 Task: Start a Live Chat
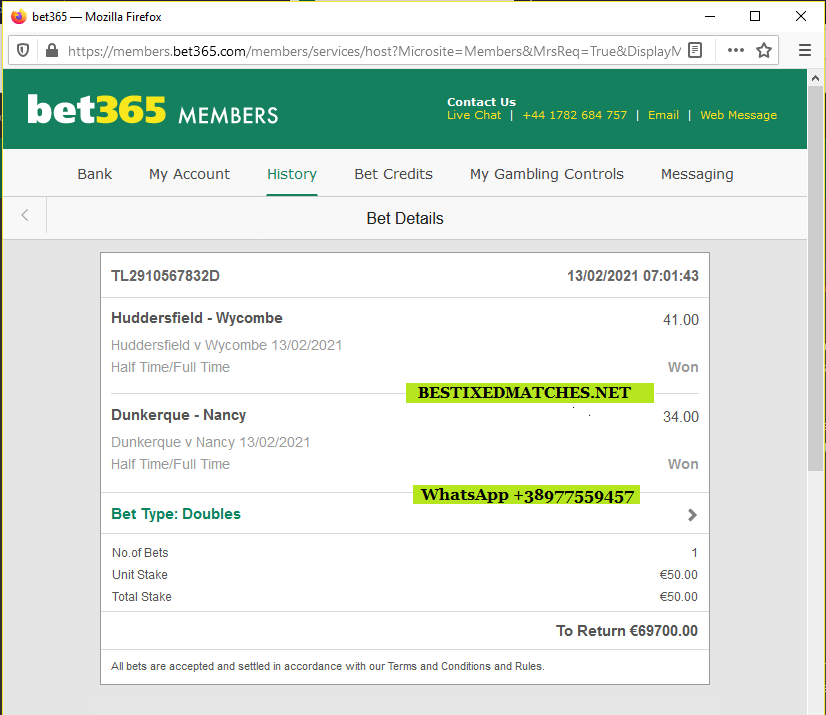click(474, 115)
